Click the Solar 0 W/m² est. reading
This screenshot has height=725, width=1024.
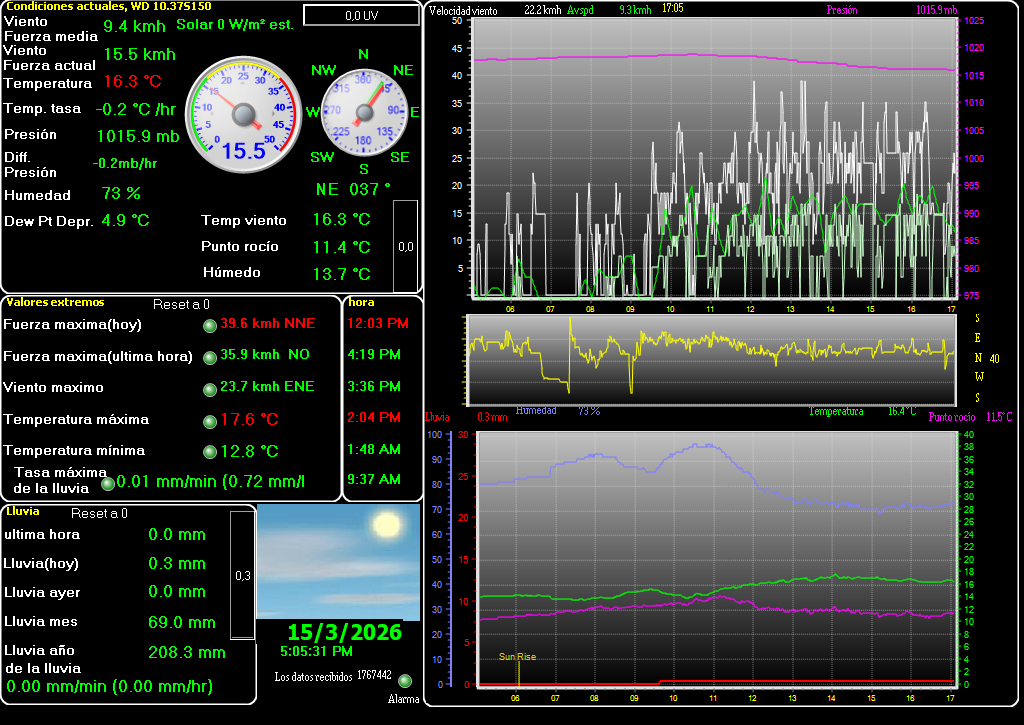tap(235, 24)
